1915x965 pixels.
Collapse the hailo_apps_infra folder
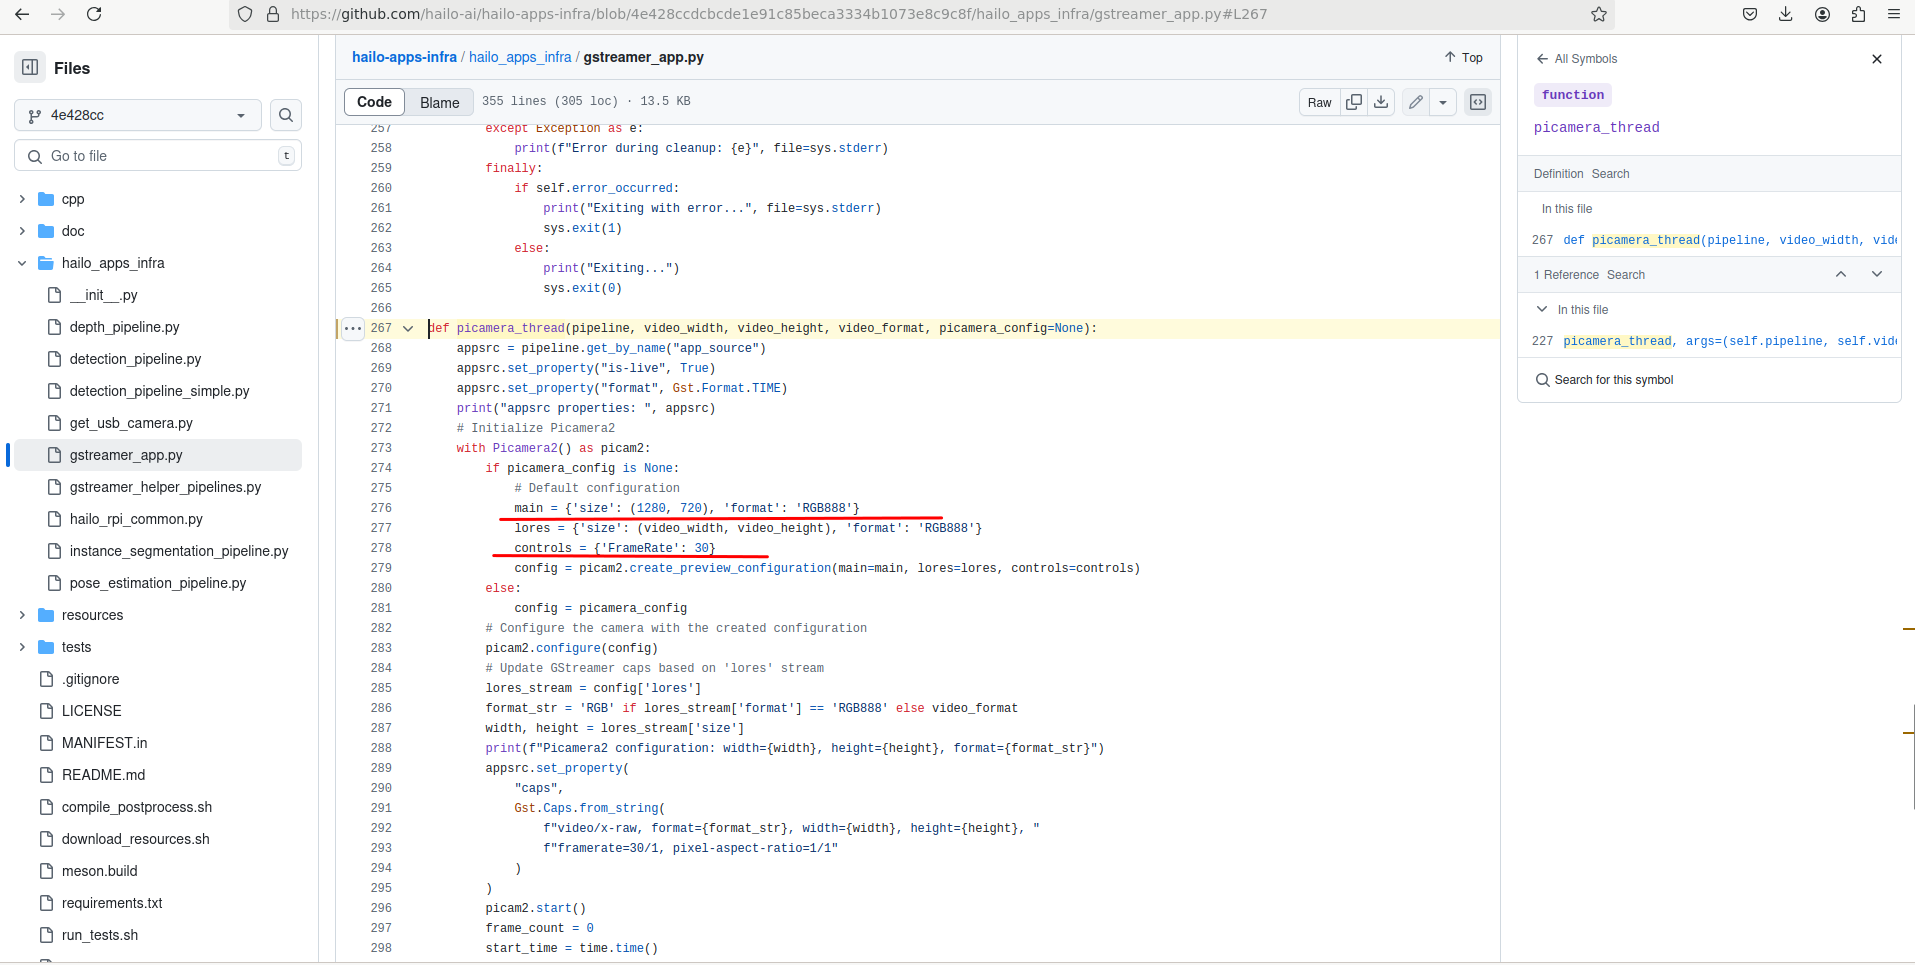(22, 263)
